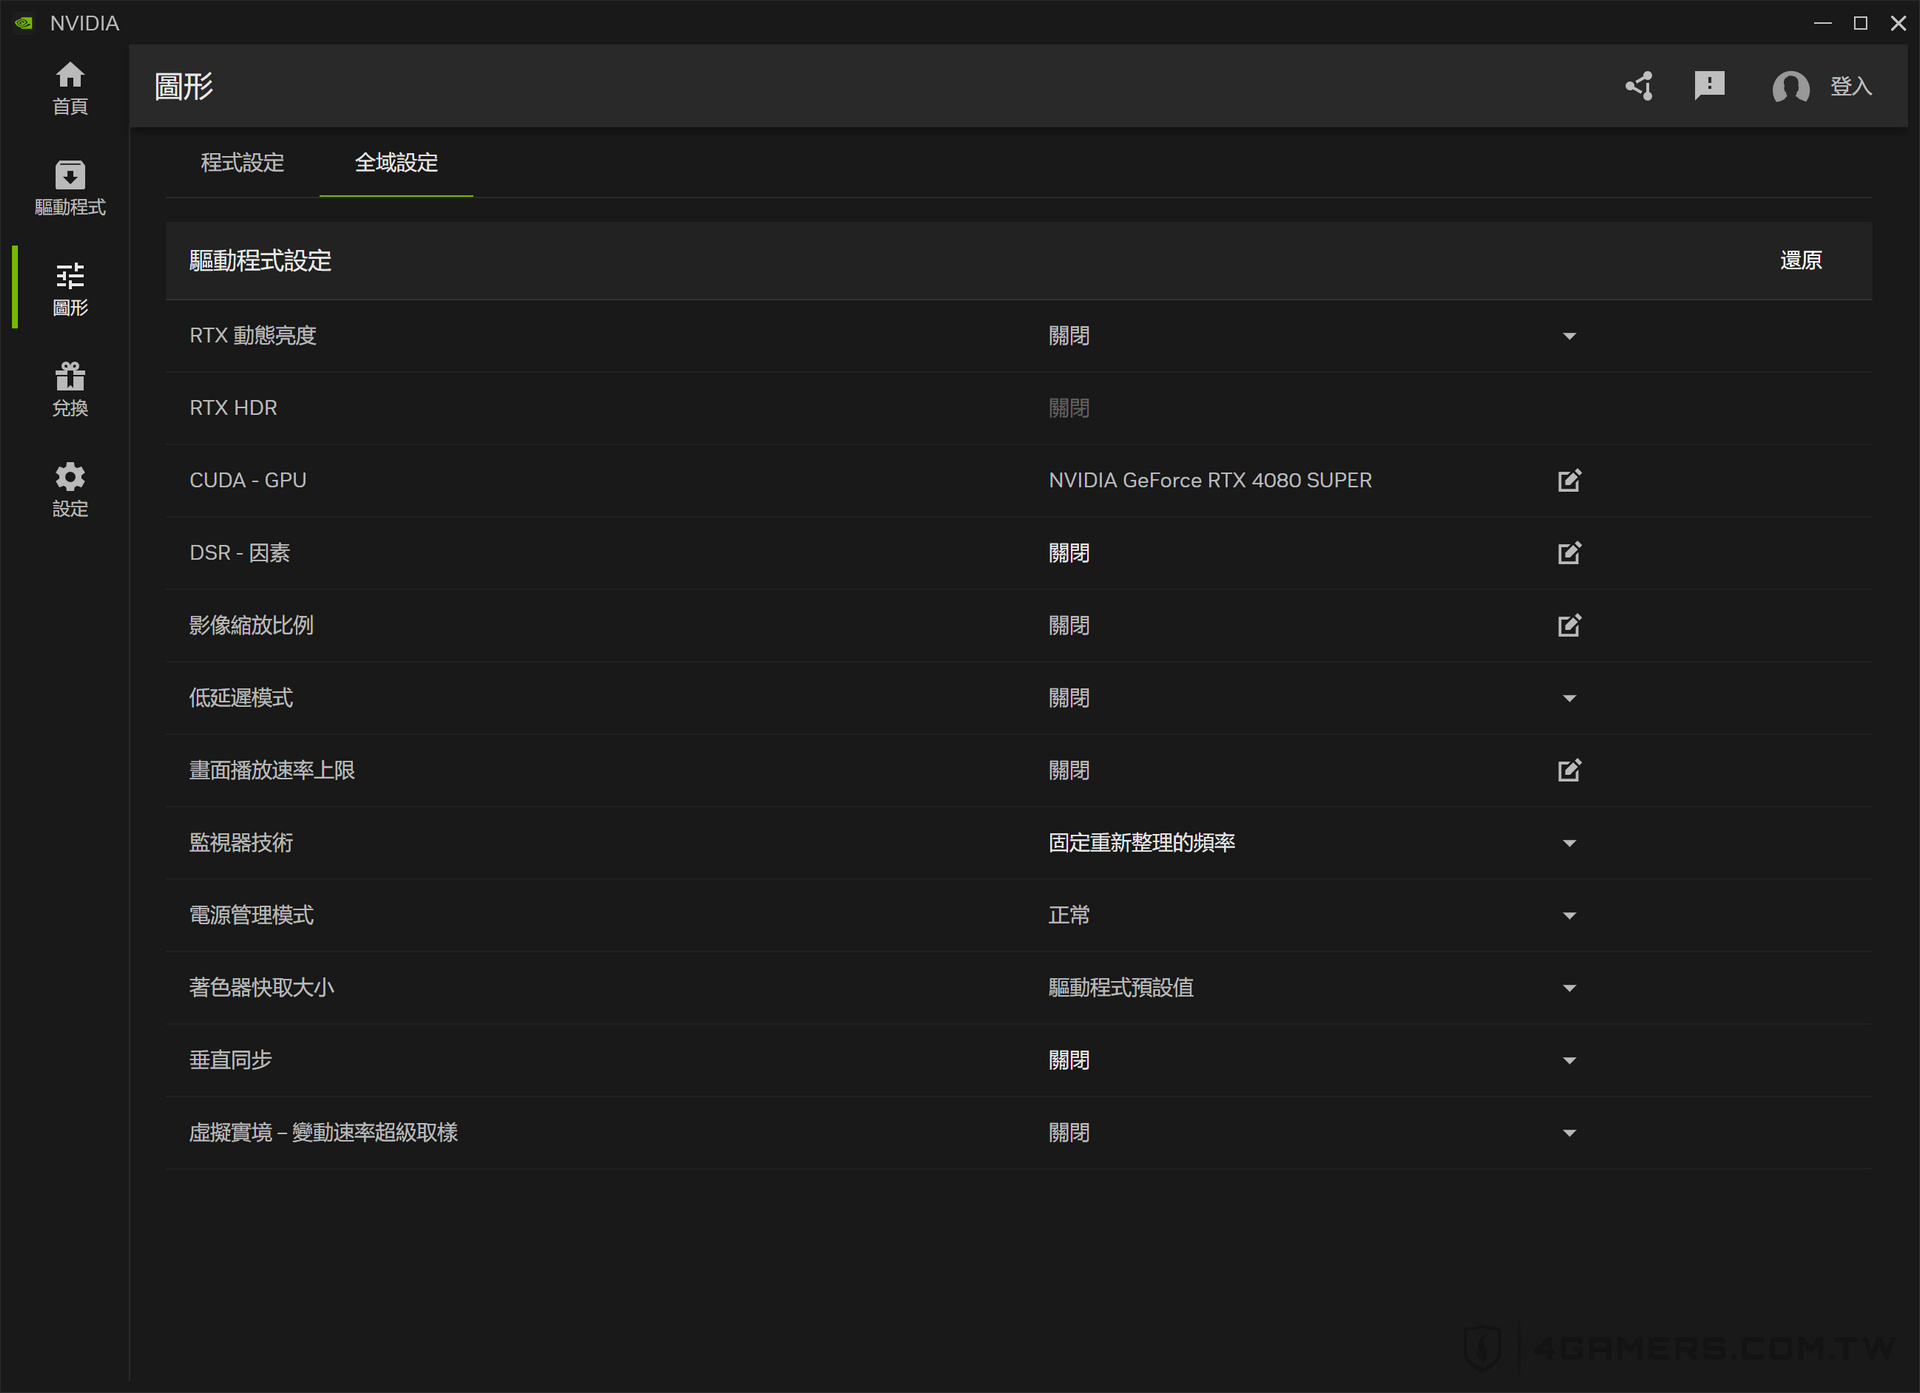Open the 首頁 home page in sidebar

70,88
